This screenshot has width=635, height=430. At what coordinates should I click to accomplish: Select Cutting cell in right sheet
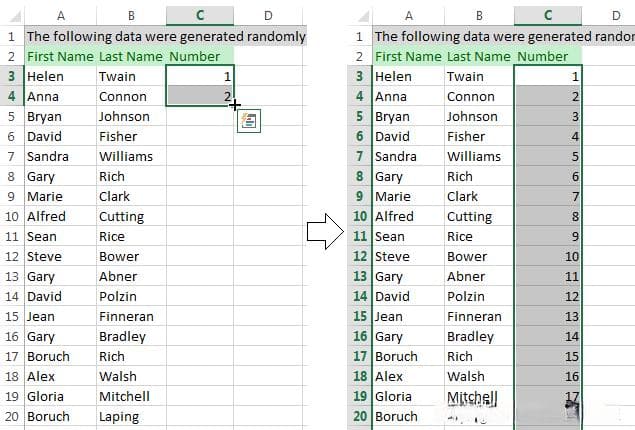(479, 216)
